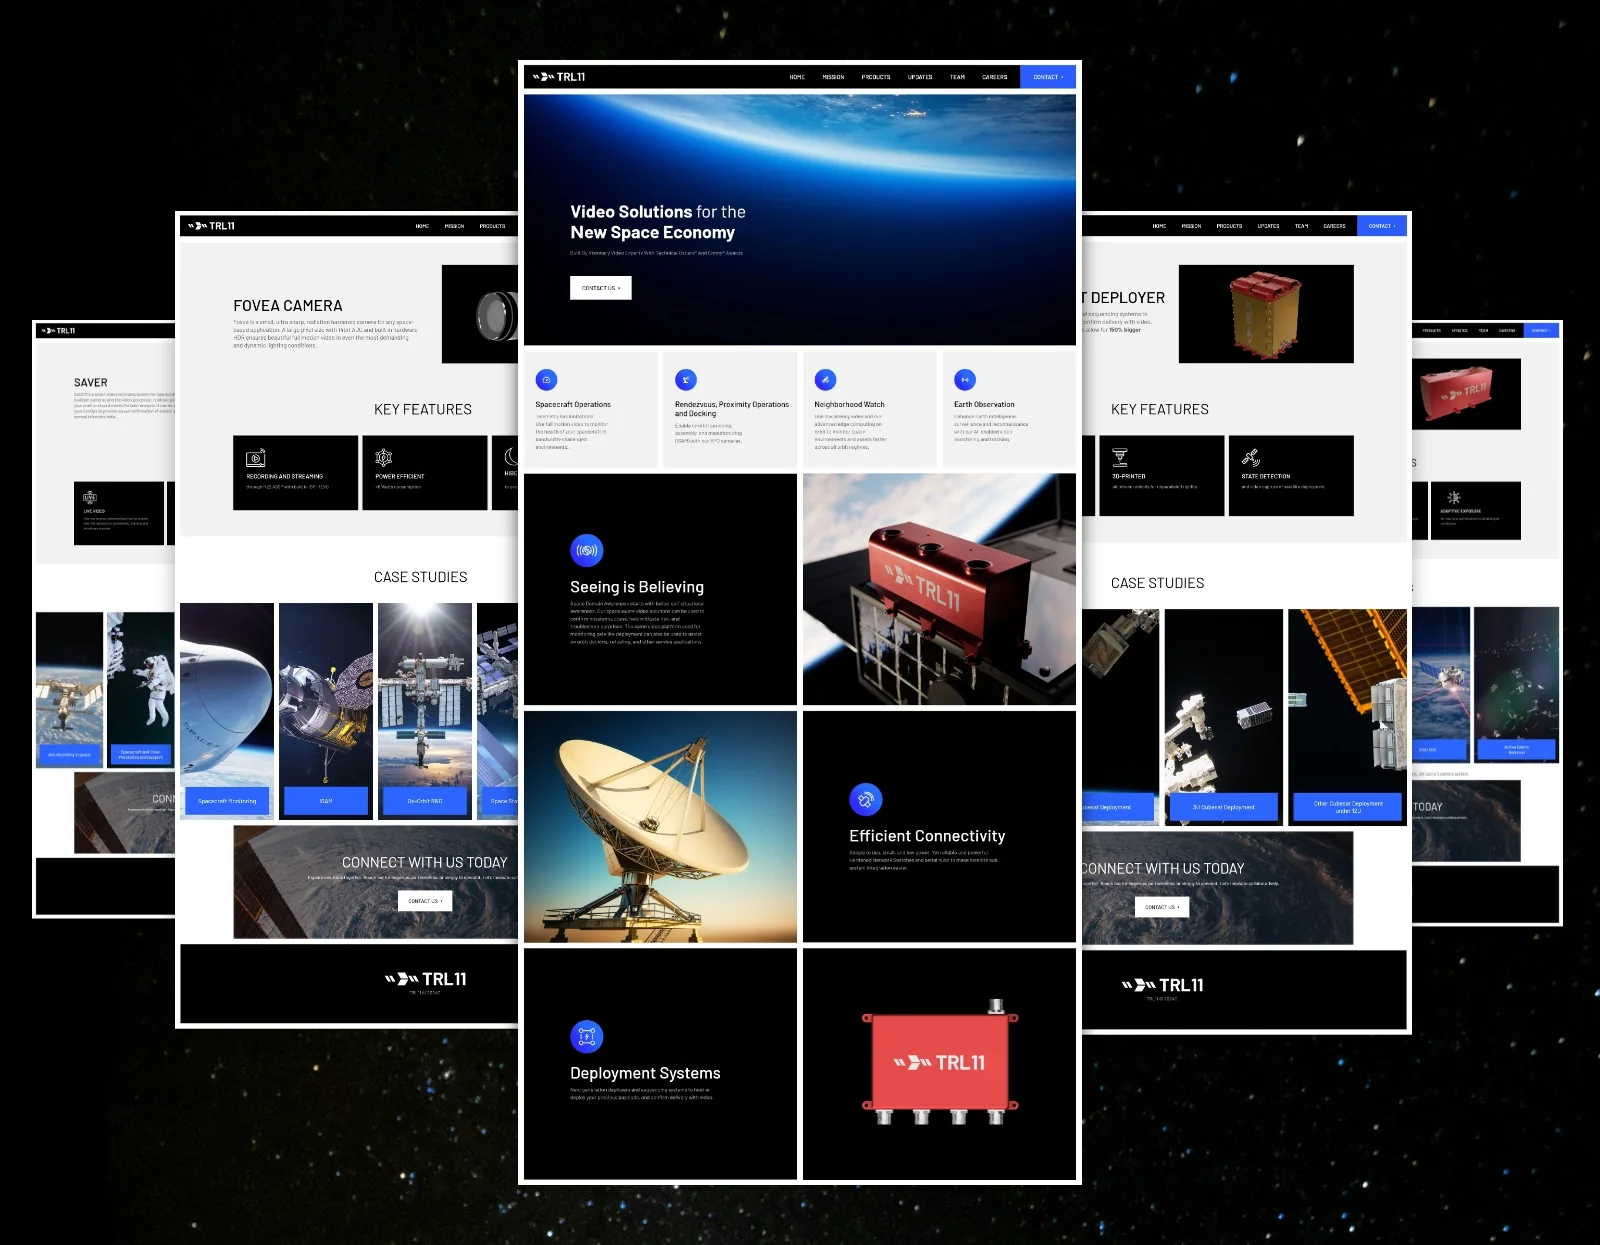
Task: Click the Neighborhood Watch heading
Action: pos(849,405)
